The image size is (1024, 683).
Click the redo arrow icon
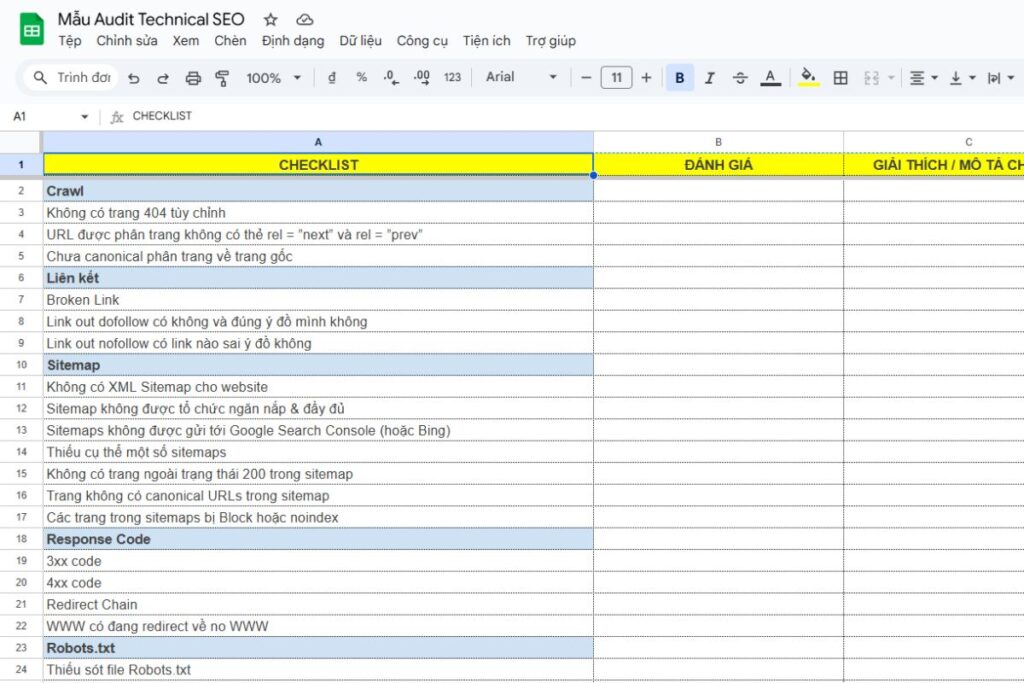point(163,78)
